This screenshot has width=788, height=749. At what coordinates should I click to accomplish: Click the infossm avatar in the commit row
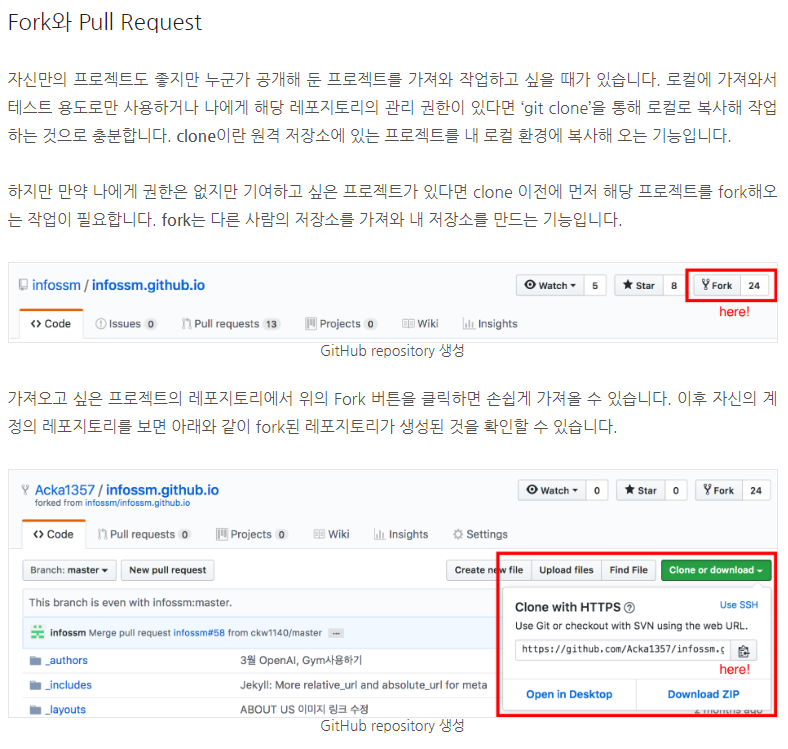38,632
